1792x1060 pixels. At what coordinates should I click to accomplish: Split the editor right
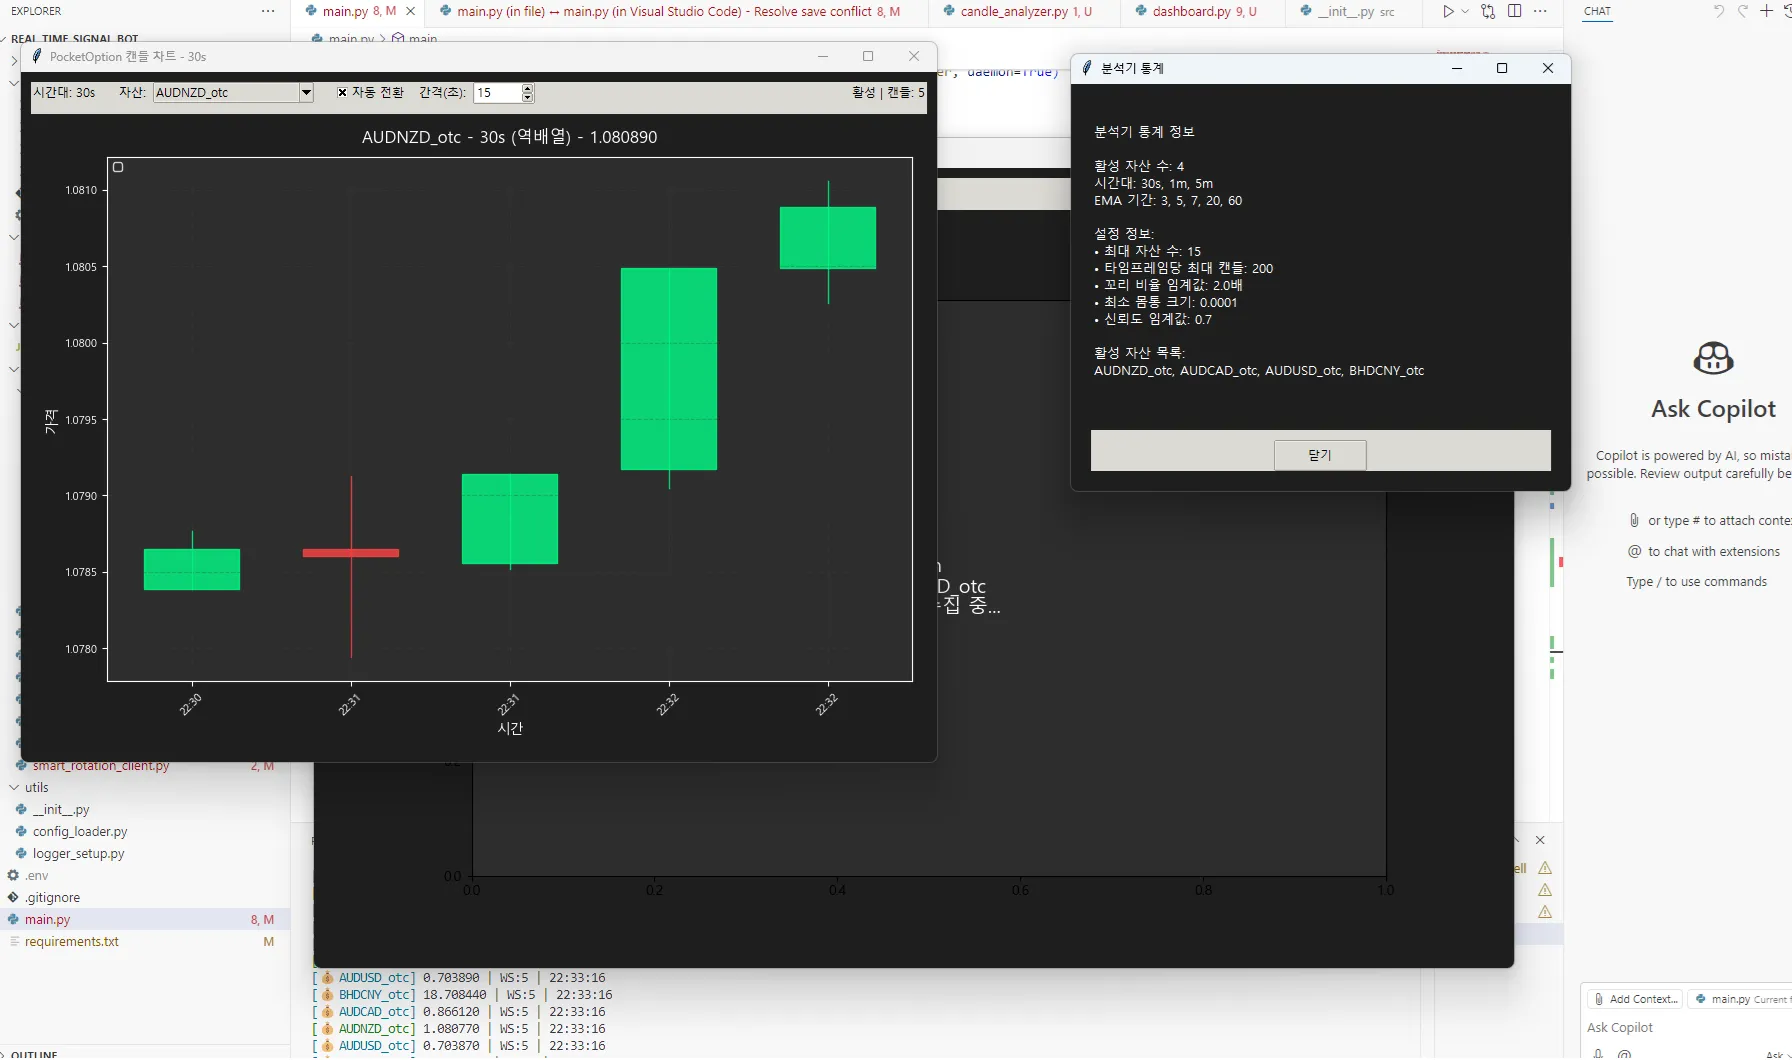1514,11
